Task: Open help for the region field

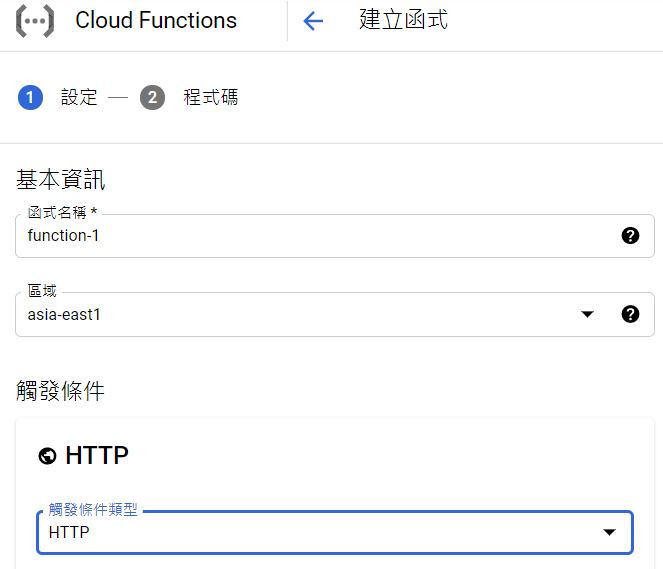Action: 630,314
